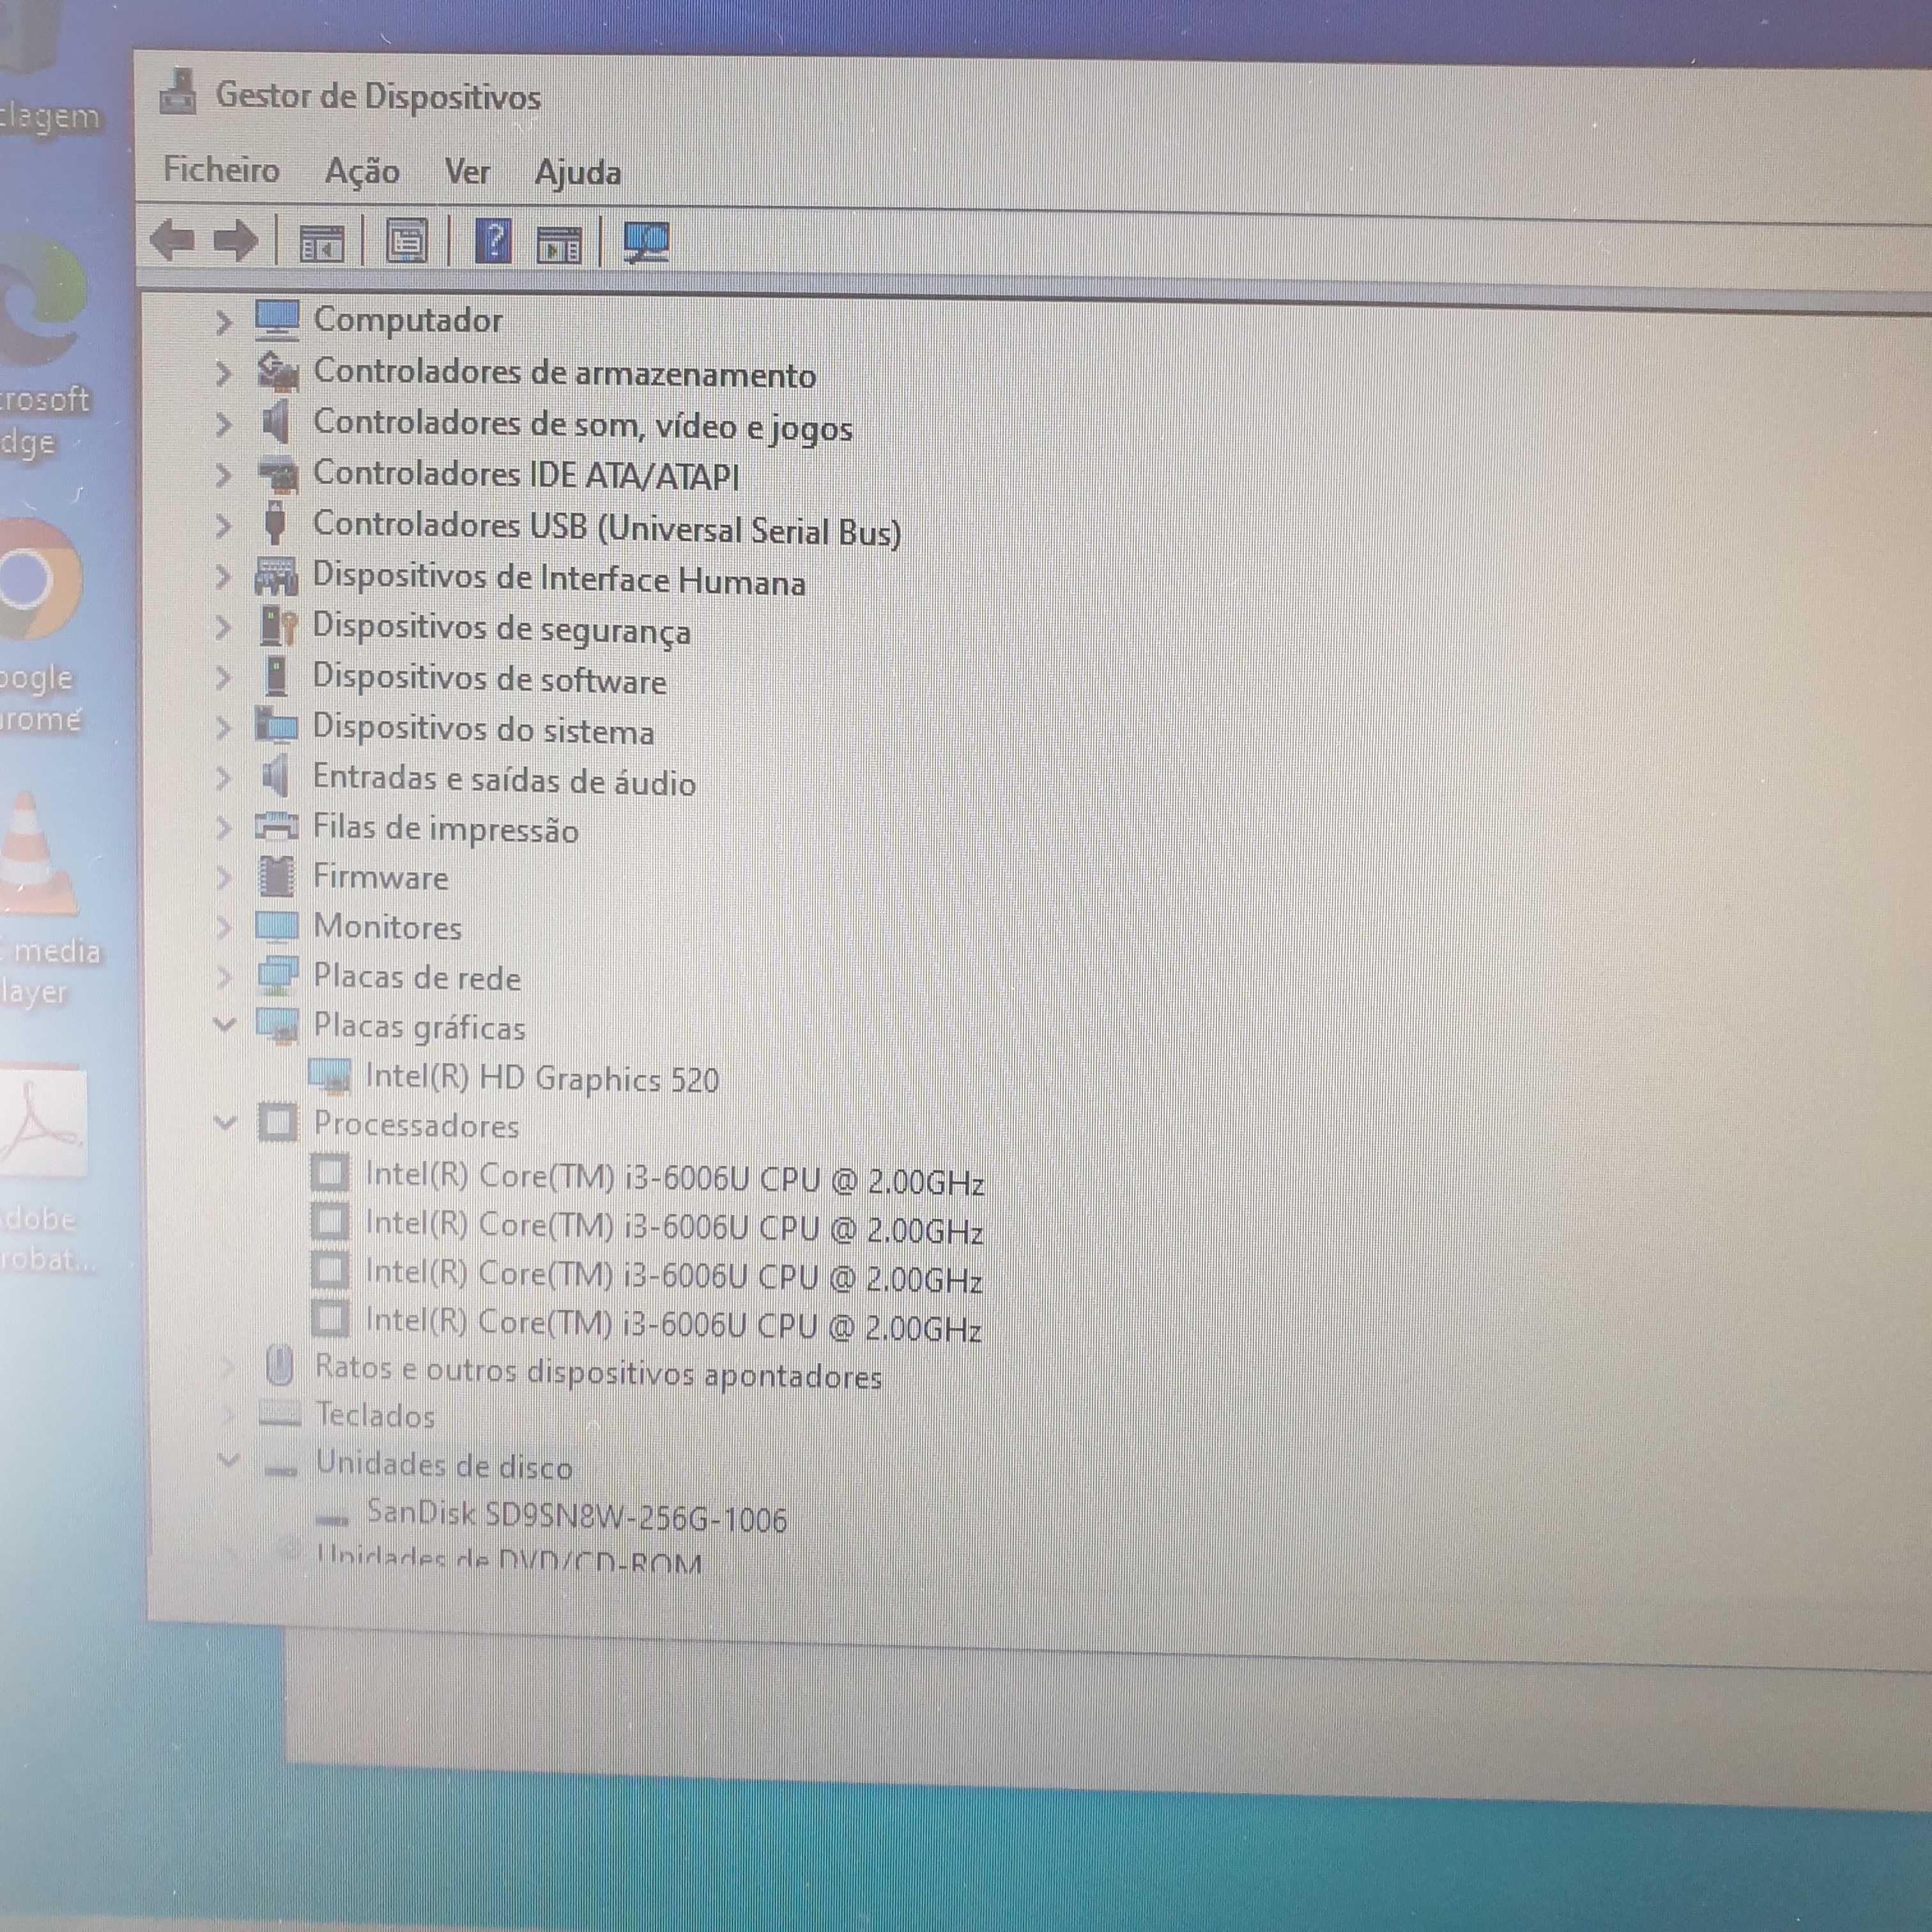Click the Teclados keyboard icon

point(279,1413)
